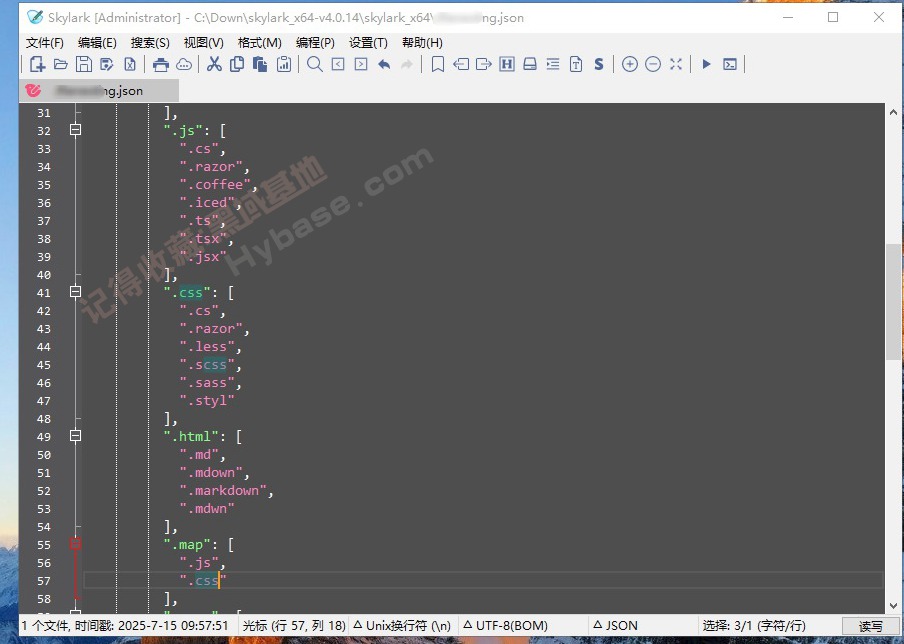This screenshot has width=904, height=644.
Task: Click the save-as icon with pencil
Action: tap(107, 64)
